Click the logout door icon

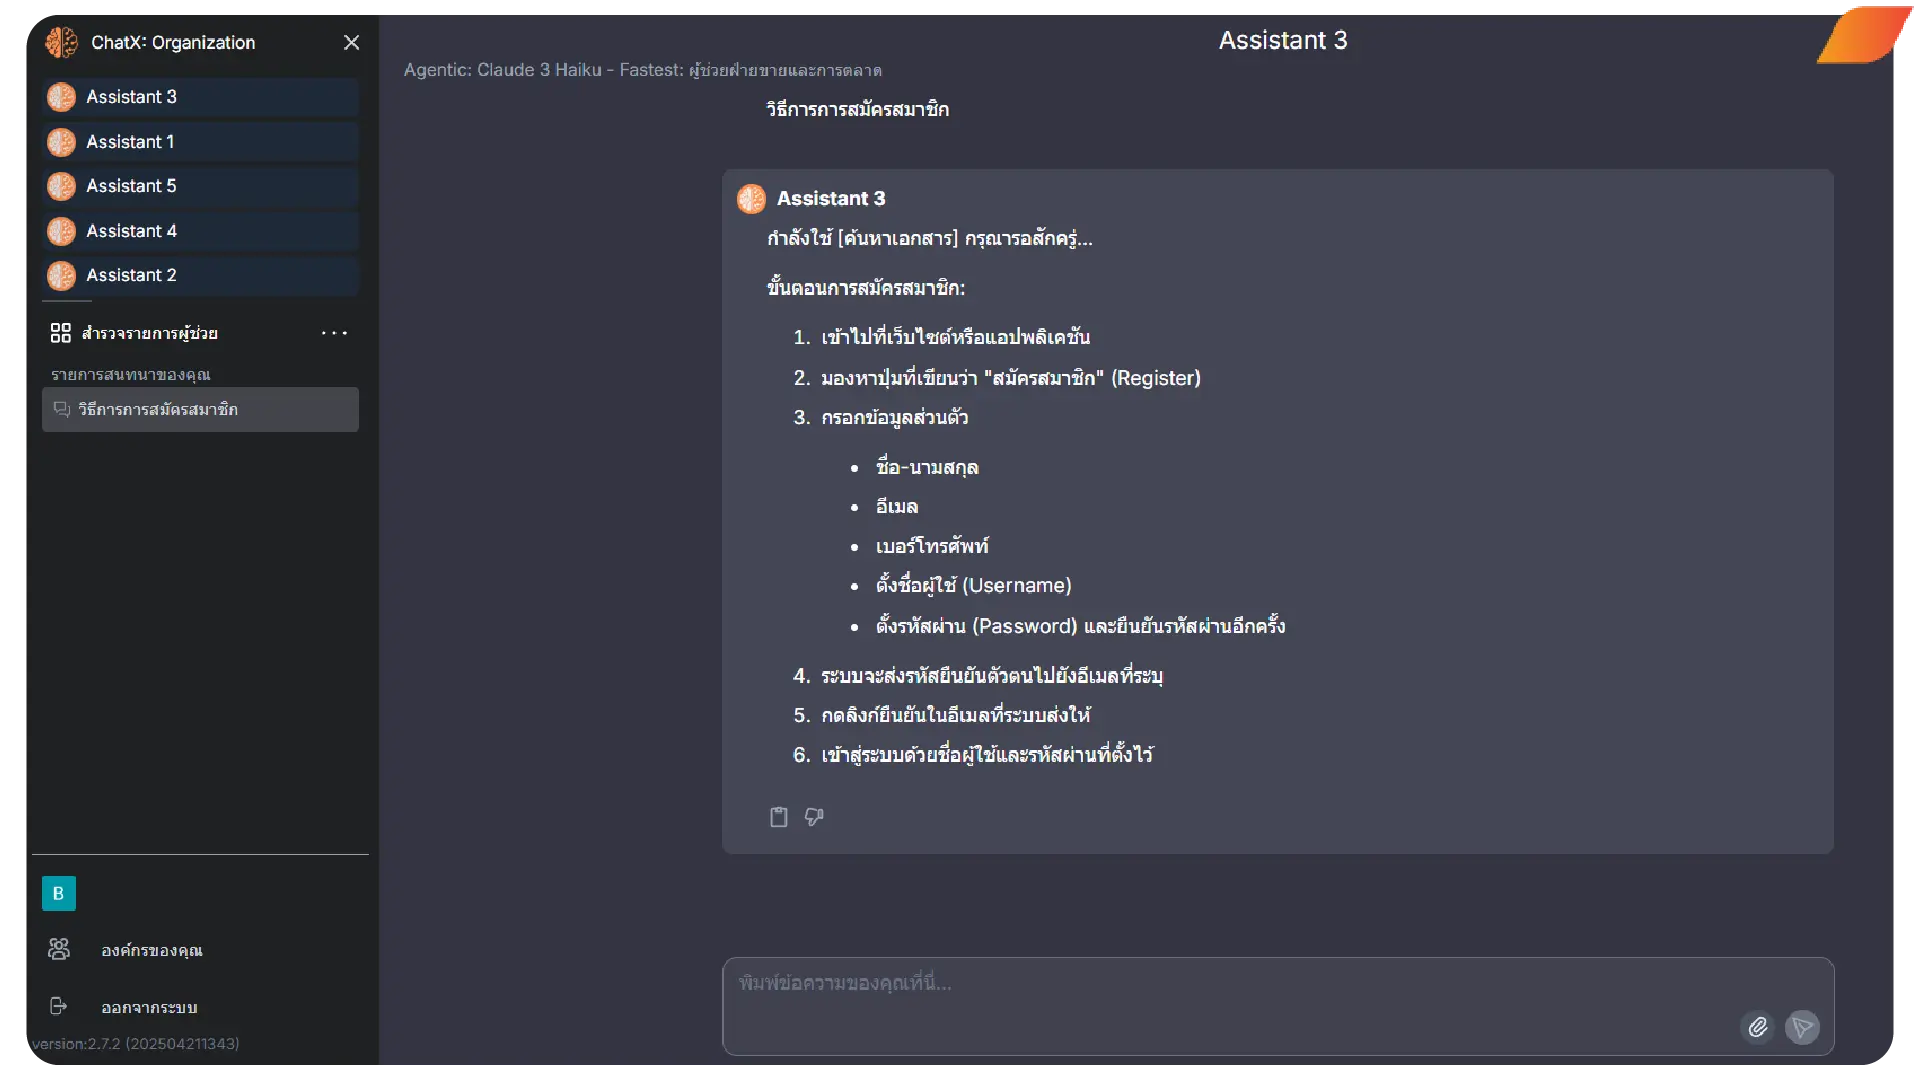point(59,1006)
